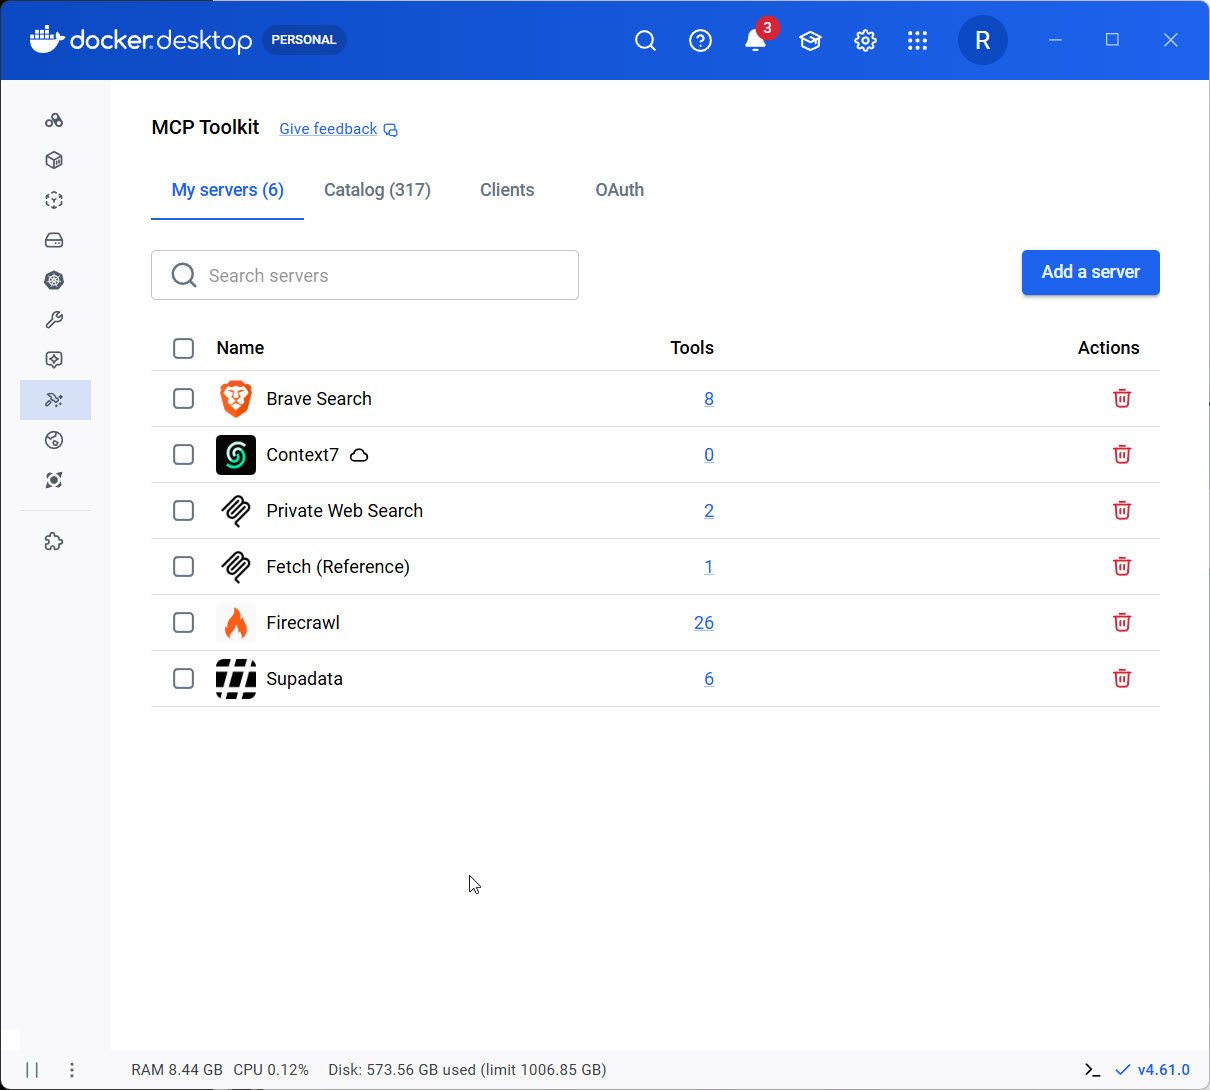Pause Docker engine icon in status bar
This screenshot has height=1090, width=1210.
coord(32,1070)
